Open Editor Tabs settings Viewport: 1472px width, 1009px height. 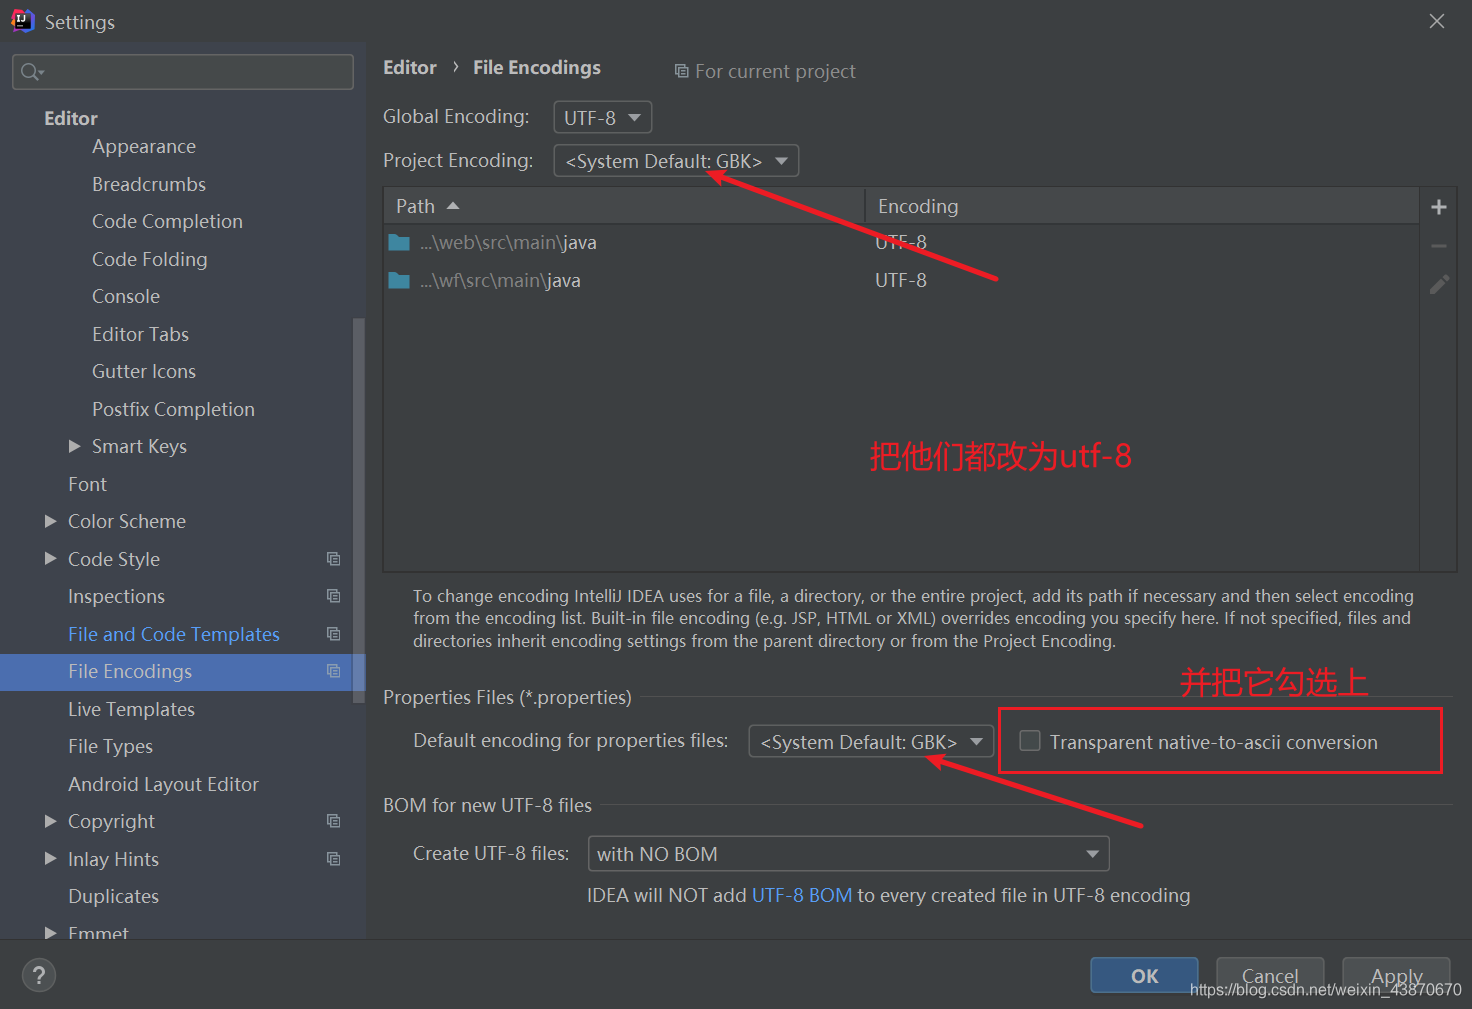point(140,334)
